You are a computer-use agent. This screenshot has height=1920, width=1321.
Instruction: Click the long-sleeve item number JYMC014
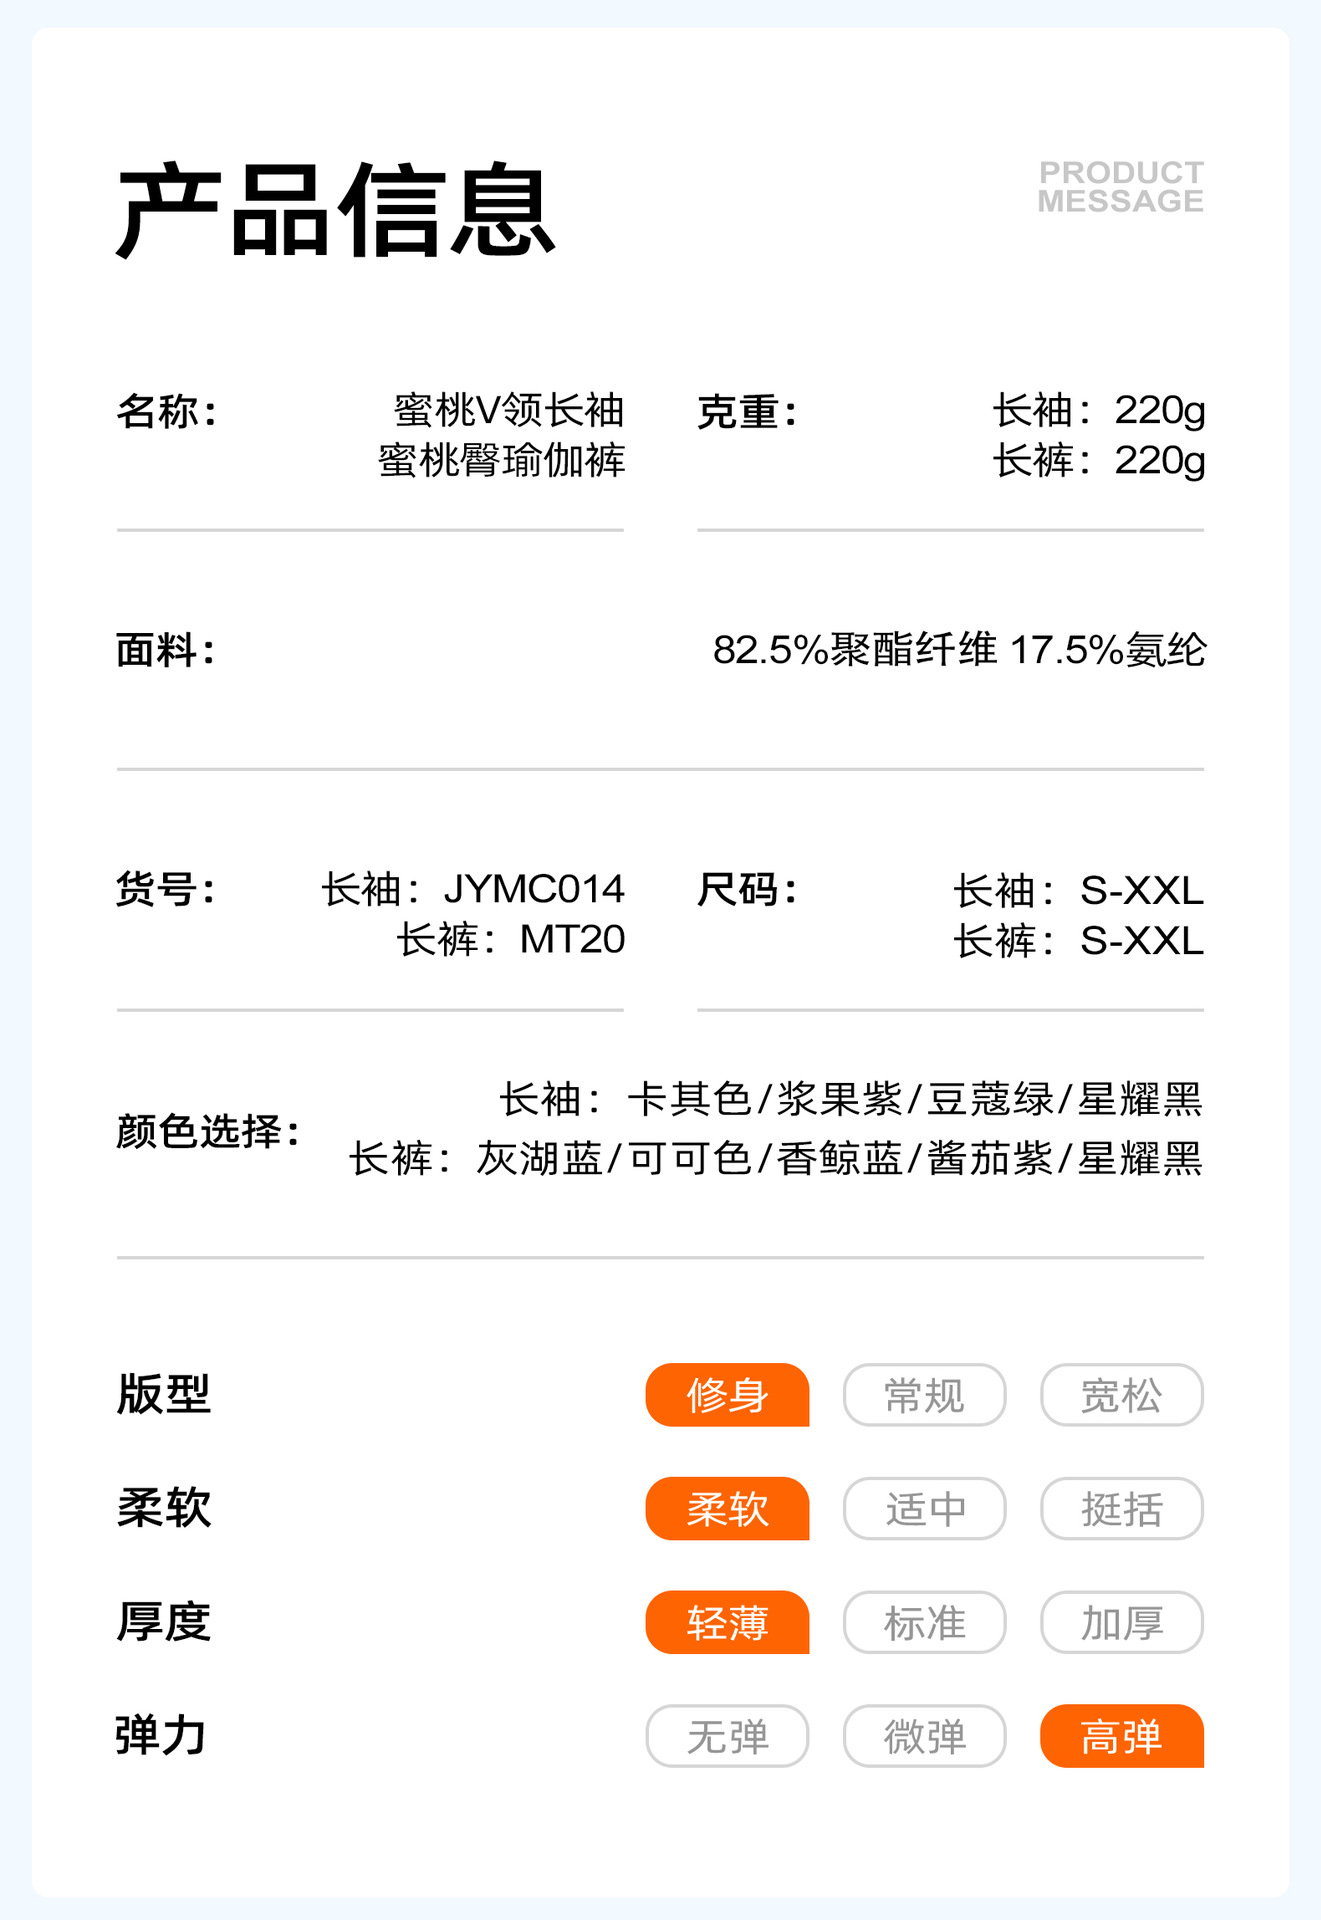click(534, 889)
